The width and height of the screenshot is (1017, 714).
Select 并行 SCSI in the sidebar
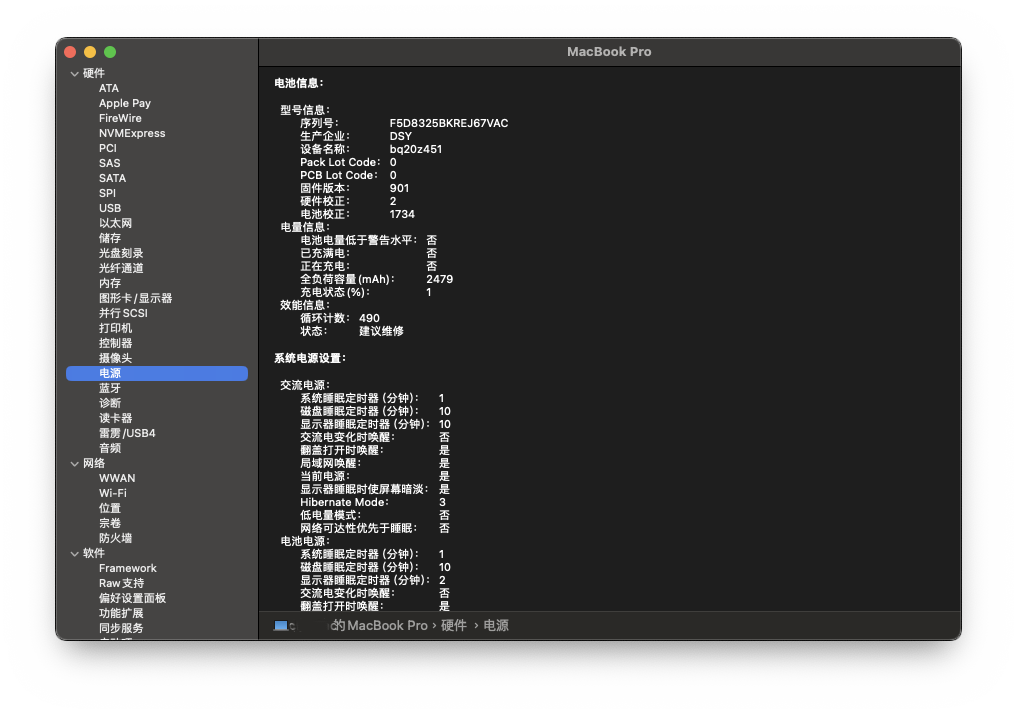click(123, 313)
